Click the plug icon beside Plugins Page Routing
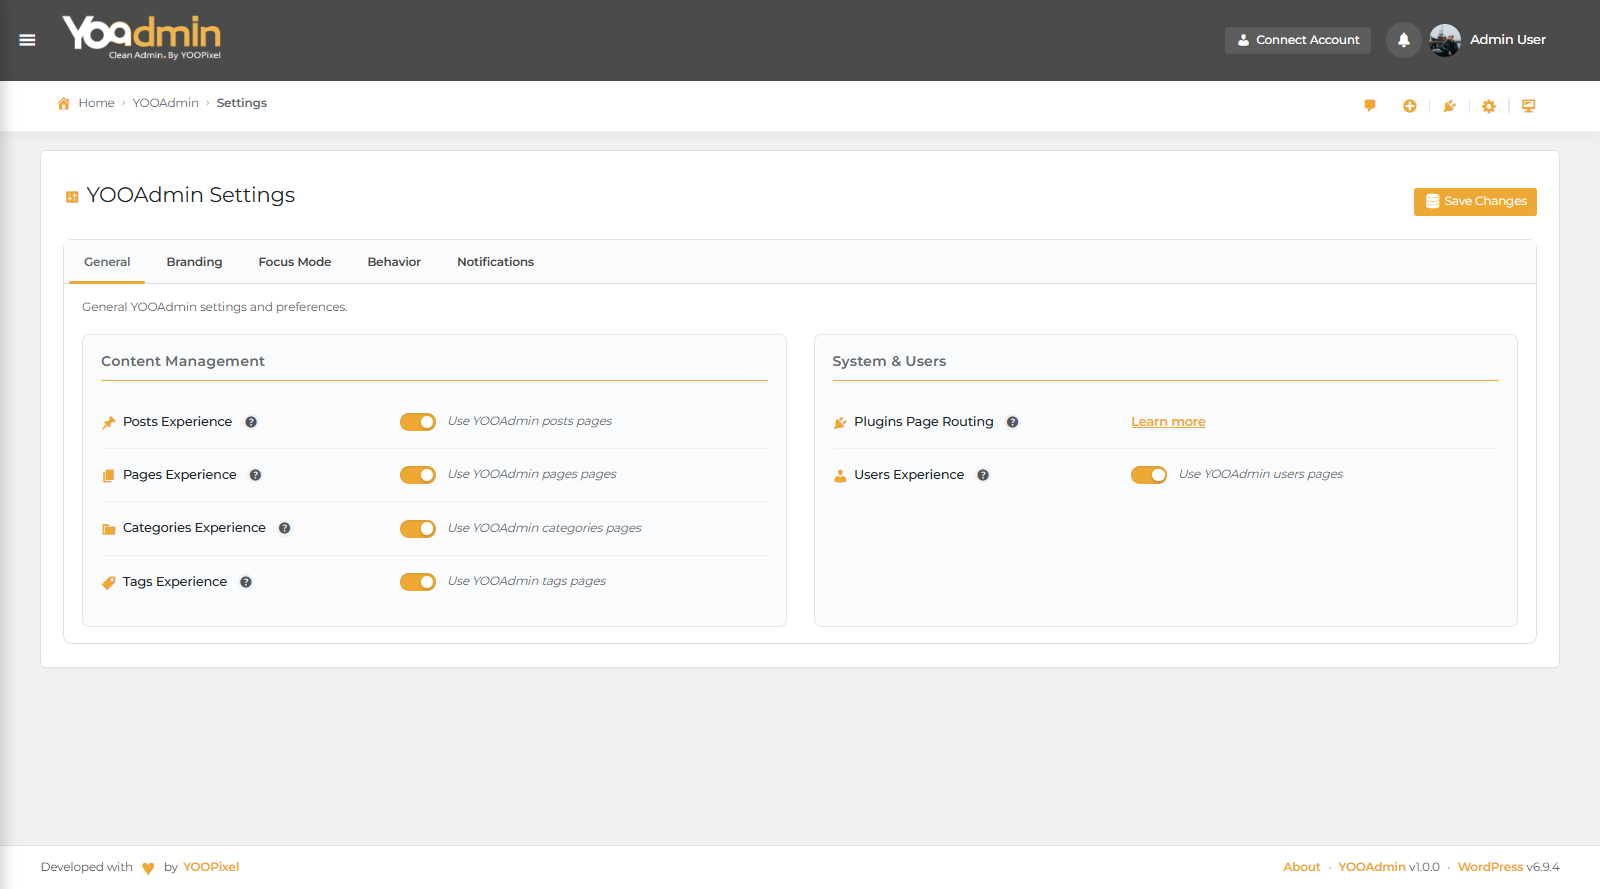This screenshot has width=1600, height=889. (x=840, y=423)
